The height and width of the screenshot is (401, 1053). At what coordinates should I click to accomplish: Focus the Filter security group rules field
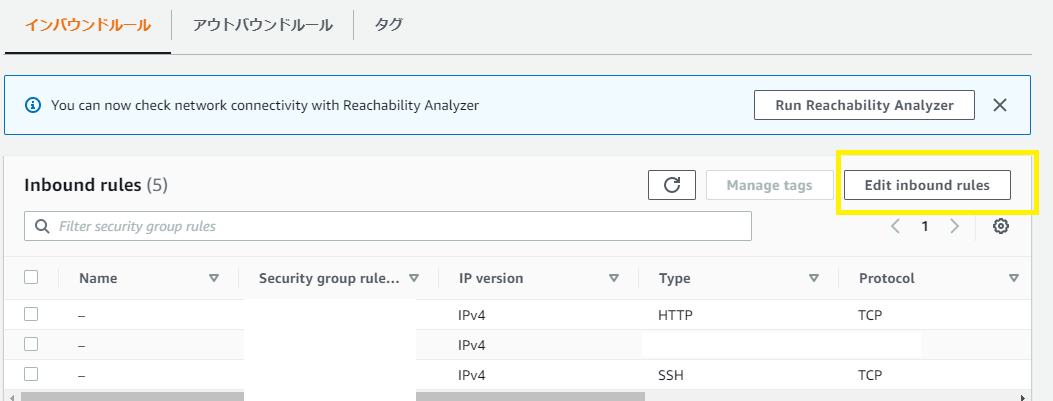coord(400,226)
